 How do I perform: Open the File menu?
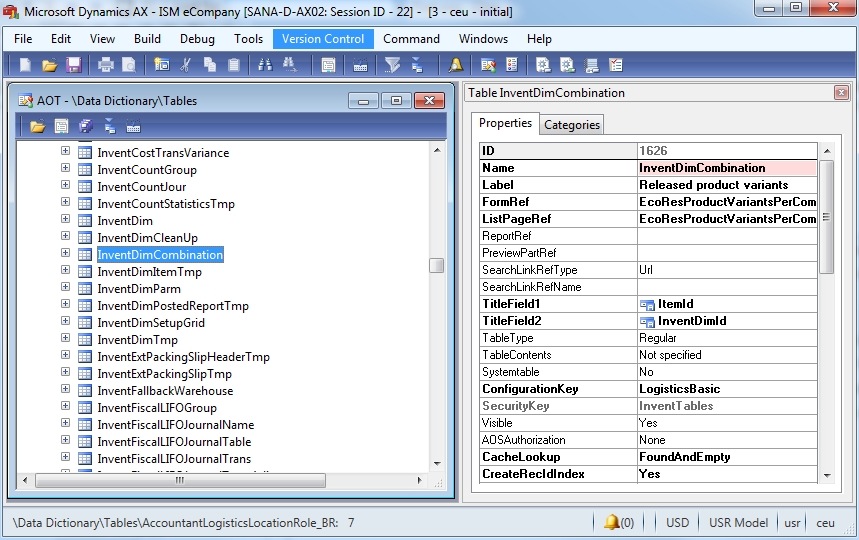pyautogui.click(x=23, y=39)
